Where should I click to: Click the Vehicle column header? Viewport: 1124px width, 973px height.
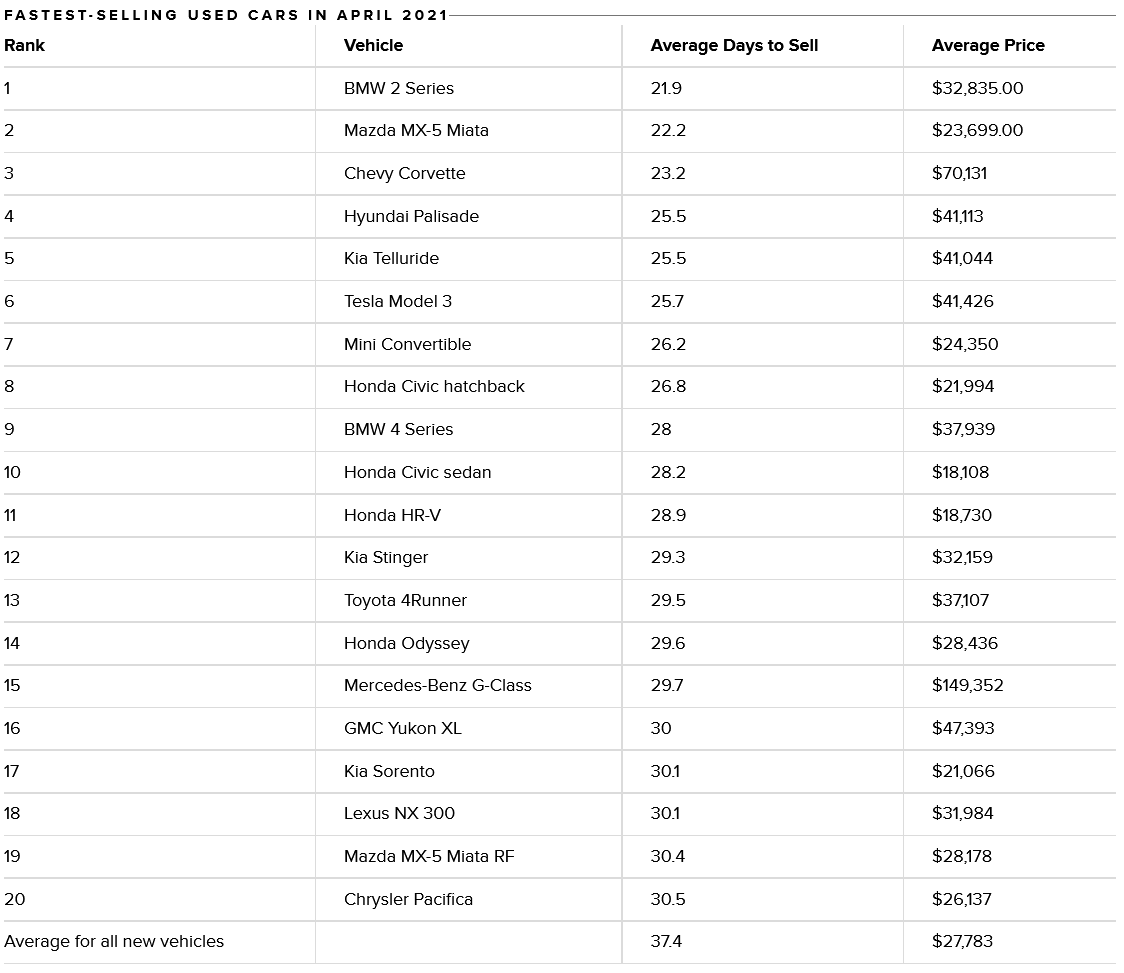coord(373,45)
